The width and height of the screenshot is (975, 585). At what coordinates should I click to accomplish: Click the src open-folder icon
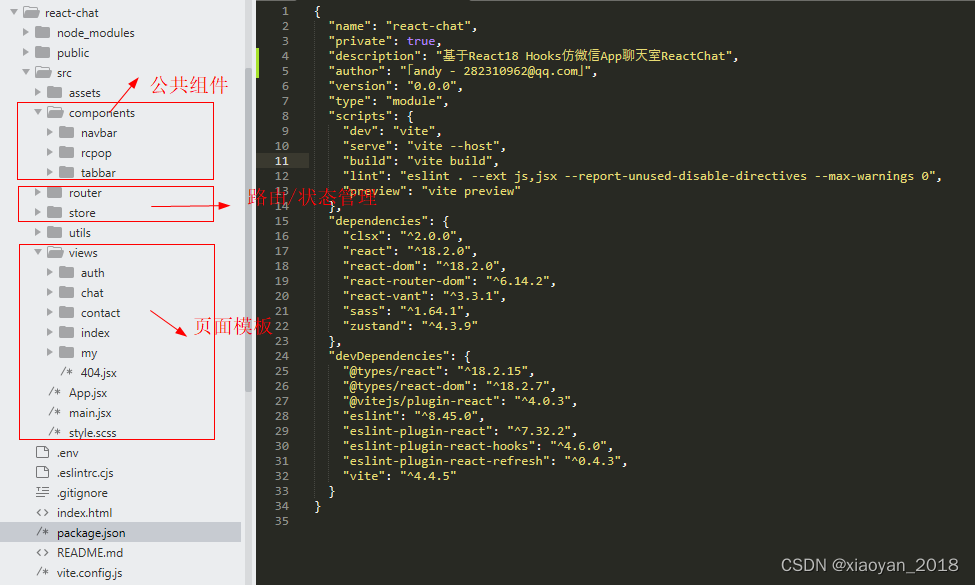[x=43, y=72]
